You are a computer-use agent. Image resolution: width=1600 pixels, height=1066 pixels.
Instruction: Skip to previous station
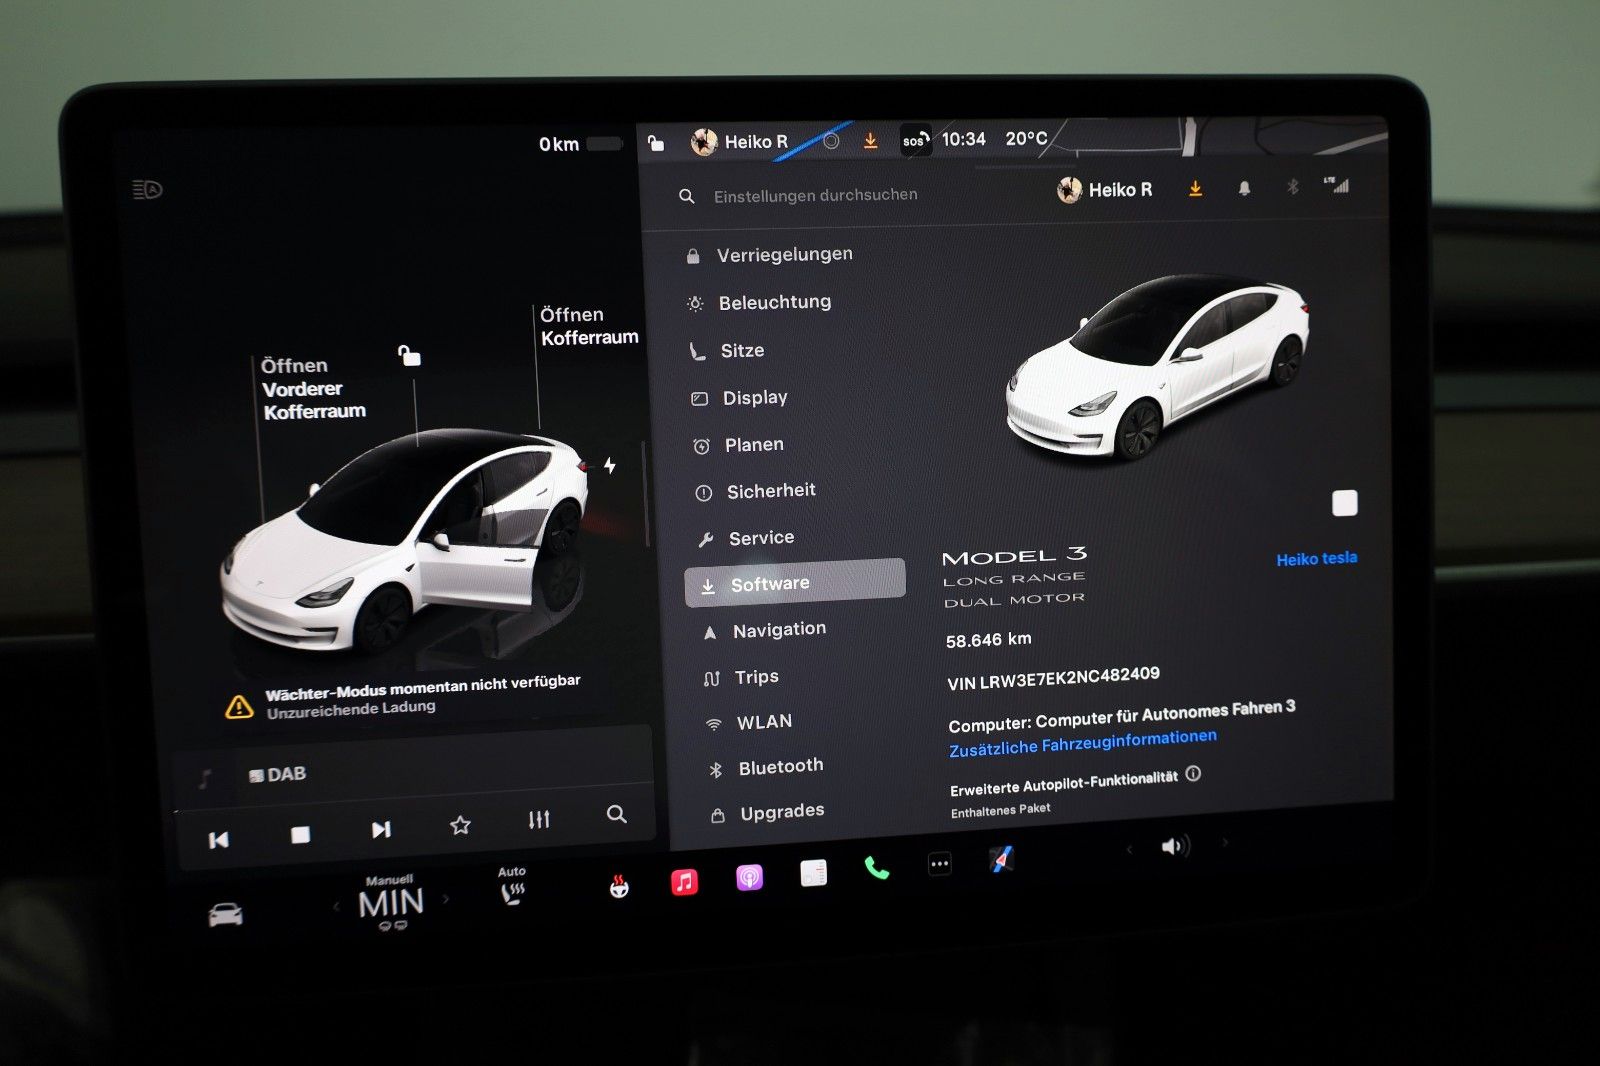218,840
